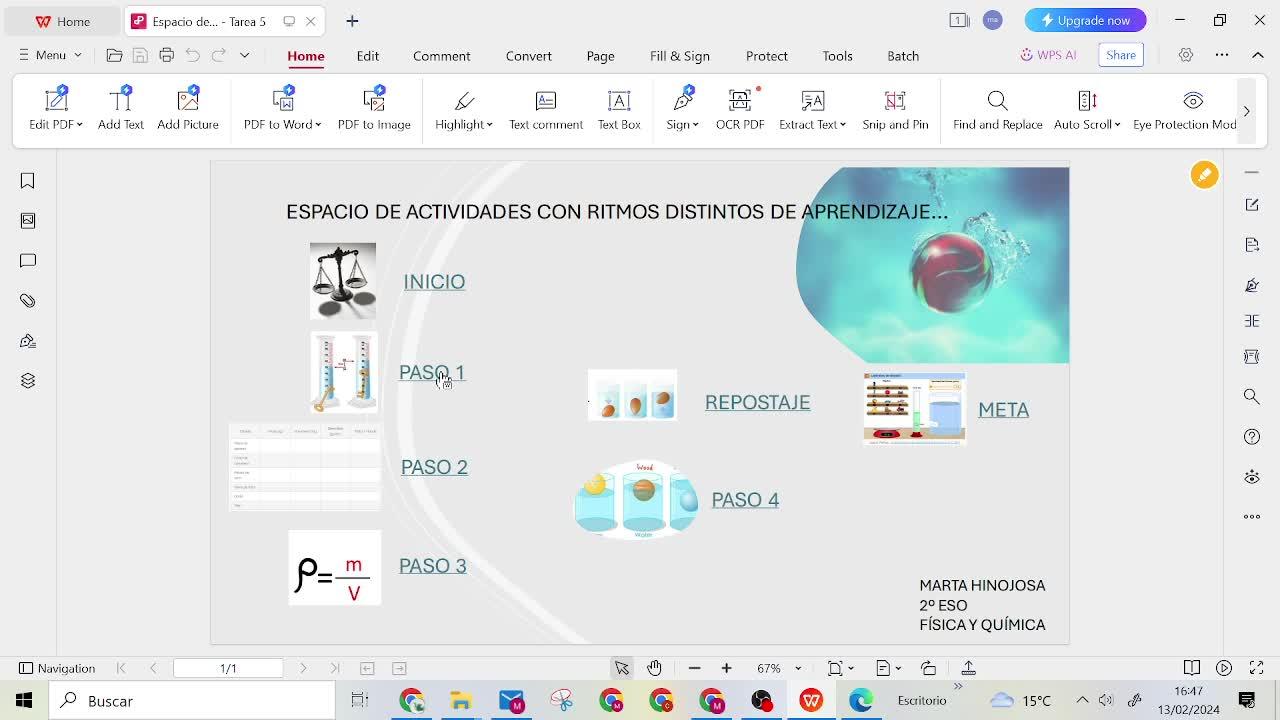The image size is (1280, 720).
Task: Open Find and Replace
Action: tap(997, 109)
